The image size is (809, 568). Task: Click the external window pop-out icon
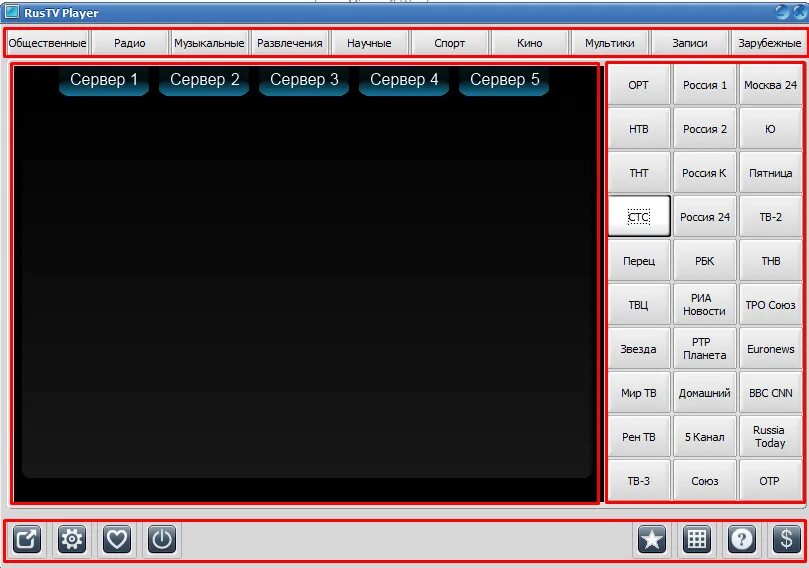pos(27,539)
